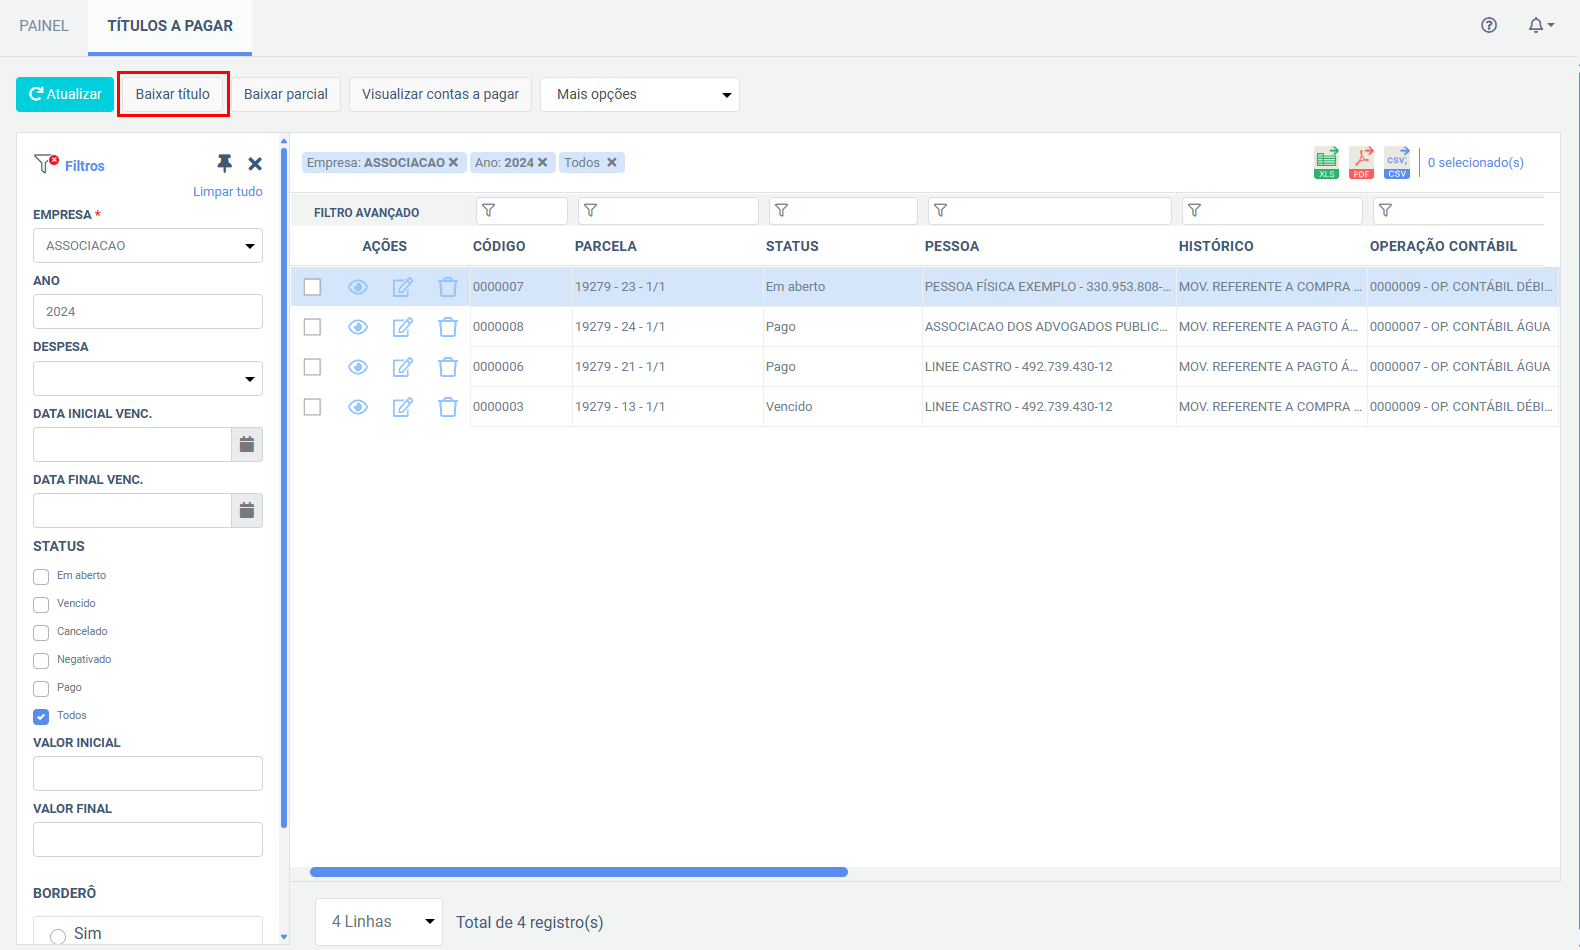The width and height of the screenshot is (1580, 950).
Task: Edit title 0000006 with pencil icon
Action: click(x=403, y=367)
